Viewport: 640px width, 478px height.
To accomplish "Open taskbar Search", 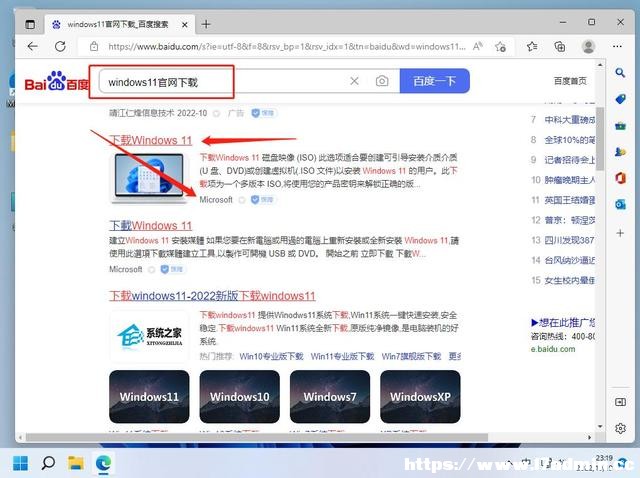I will pos(48,463).
